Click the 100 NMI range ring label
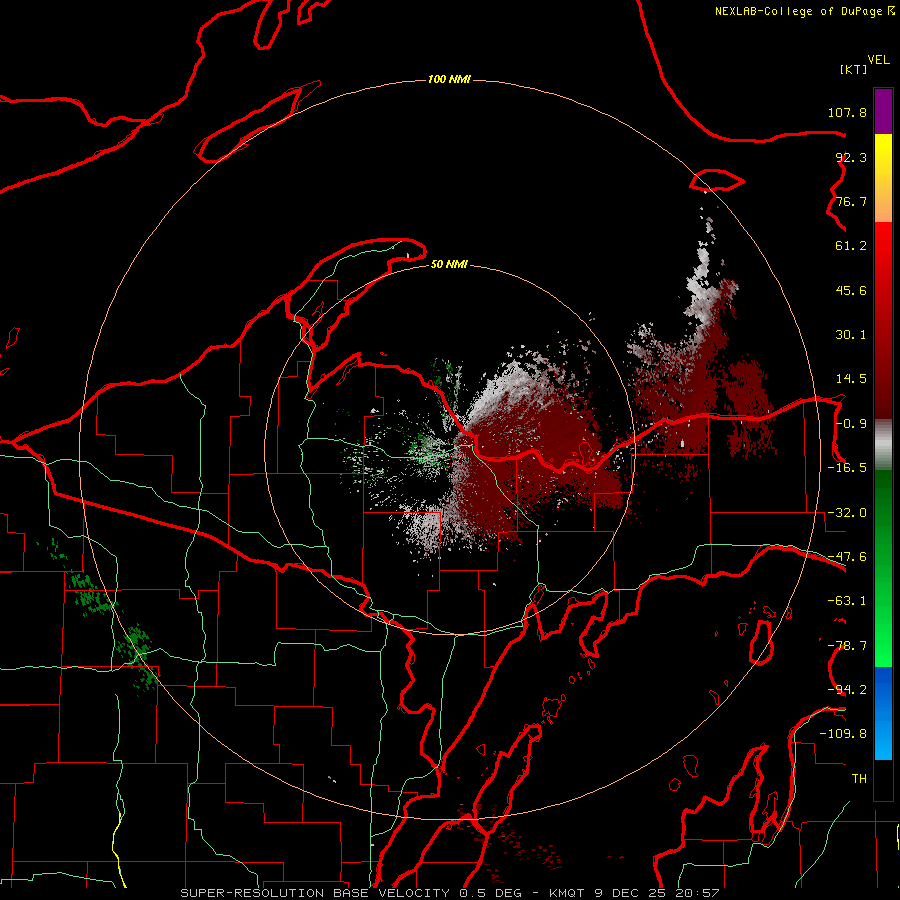Viewport: 900px width, 900px height. pyautogui.click(x=449, y=79)
